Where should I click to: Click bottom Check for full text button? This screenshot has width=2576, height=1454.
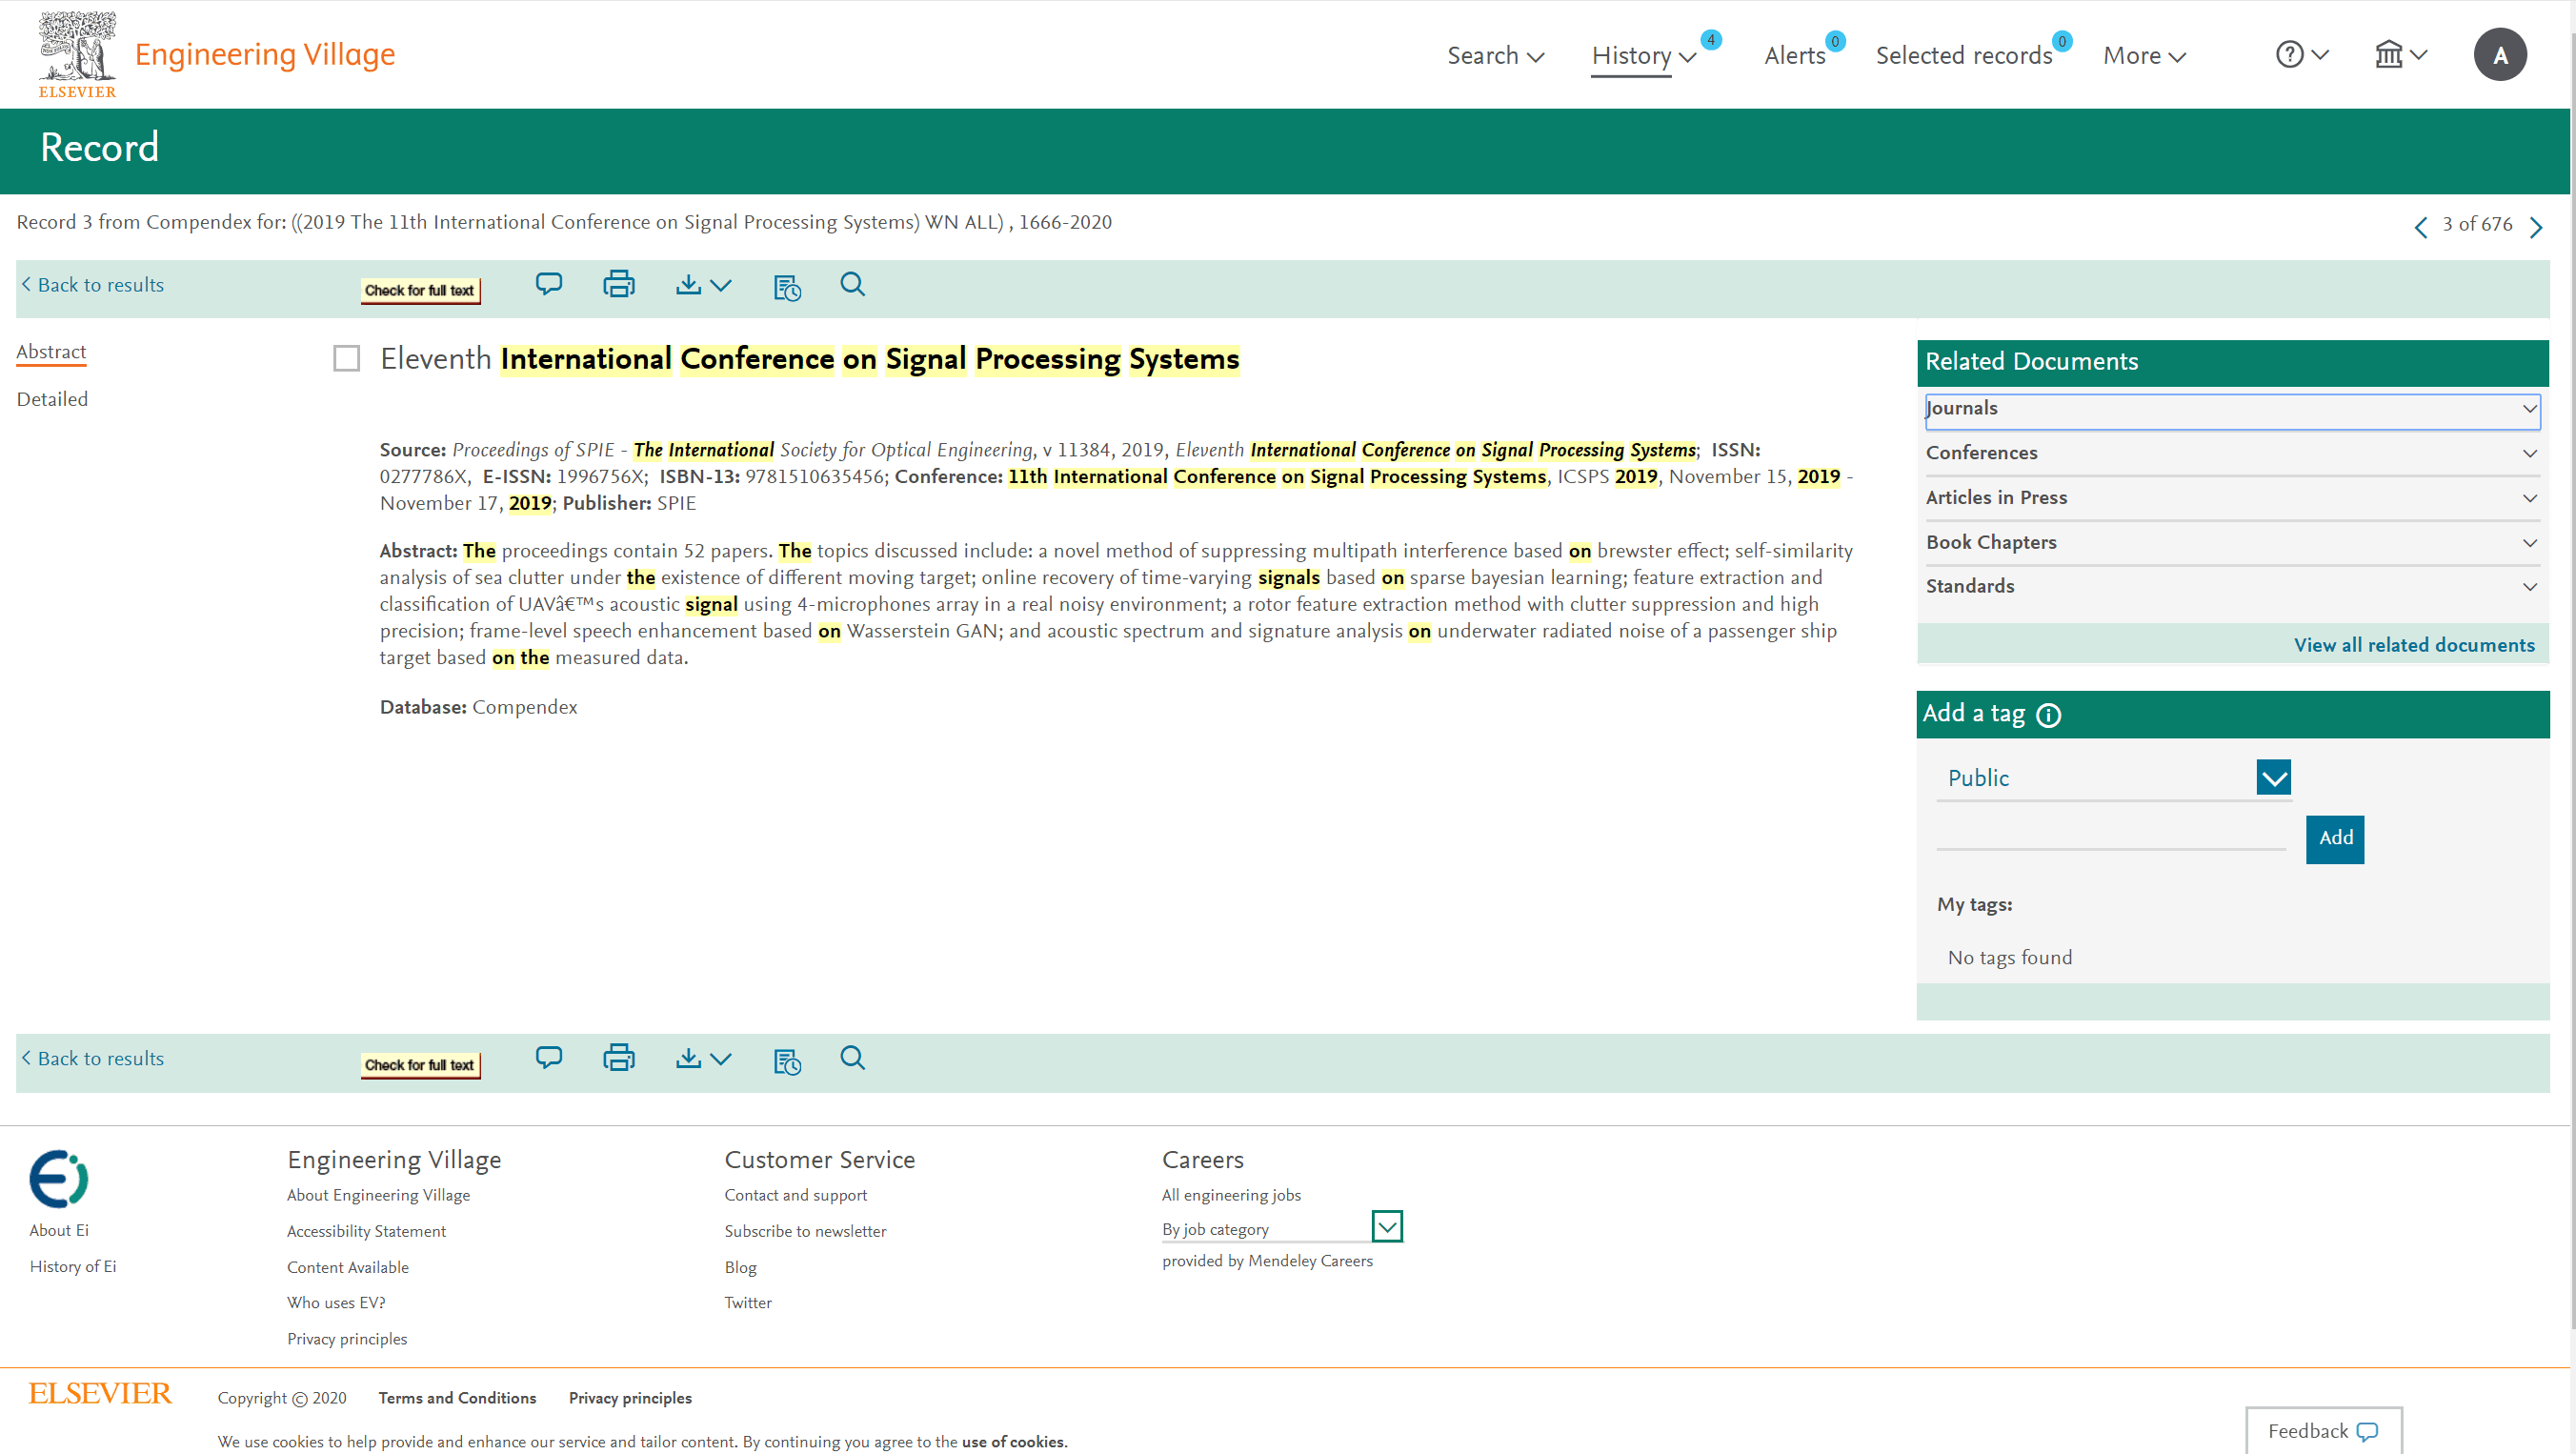420,1065
